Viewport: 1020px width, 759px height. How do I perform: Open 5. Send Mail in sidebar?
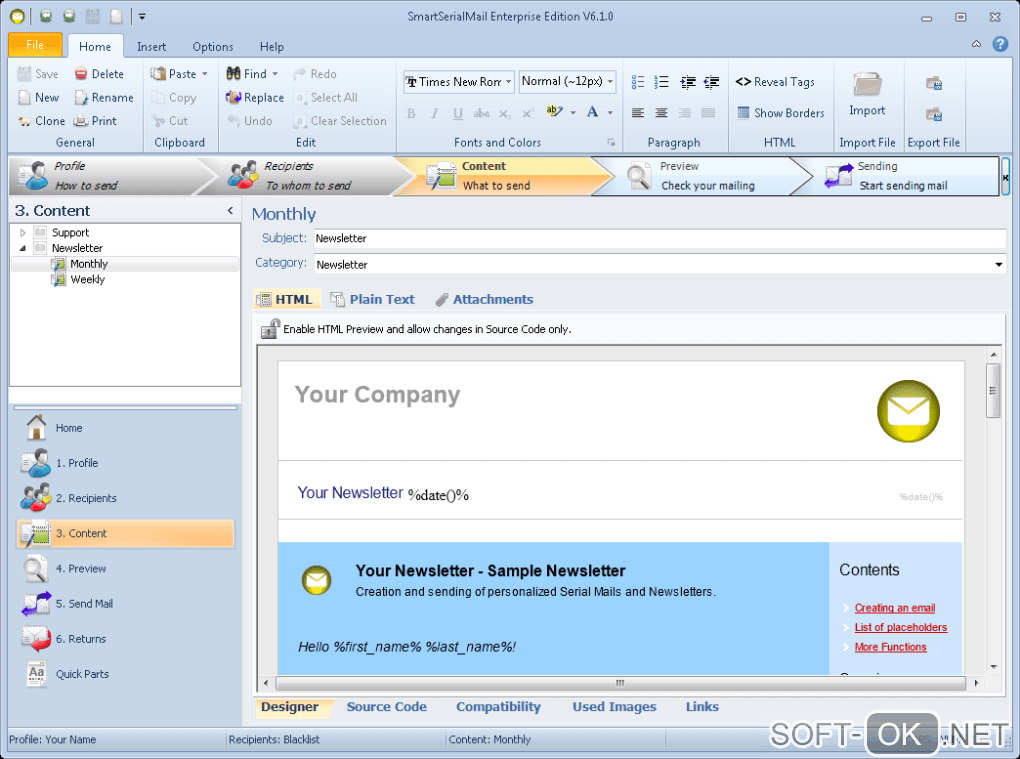[x=84, y=604]
